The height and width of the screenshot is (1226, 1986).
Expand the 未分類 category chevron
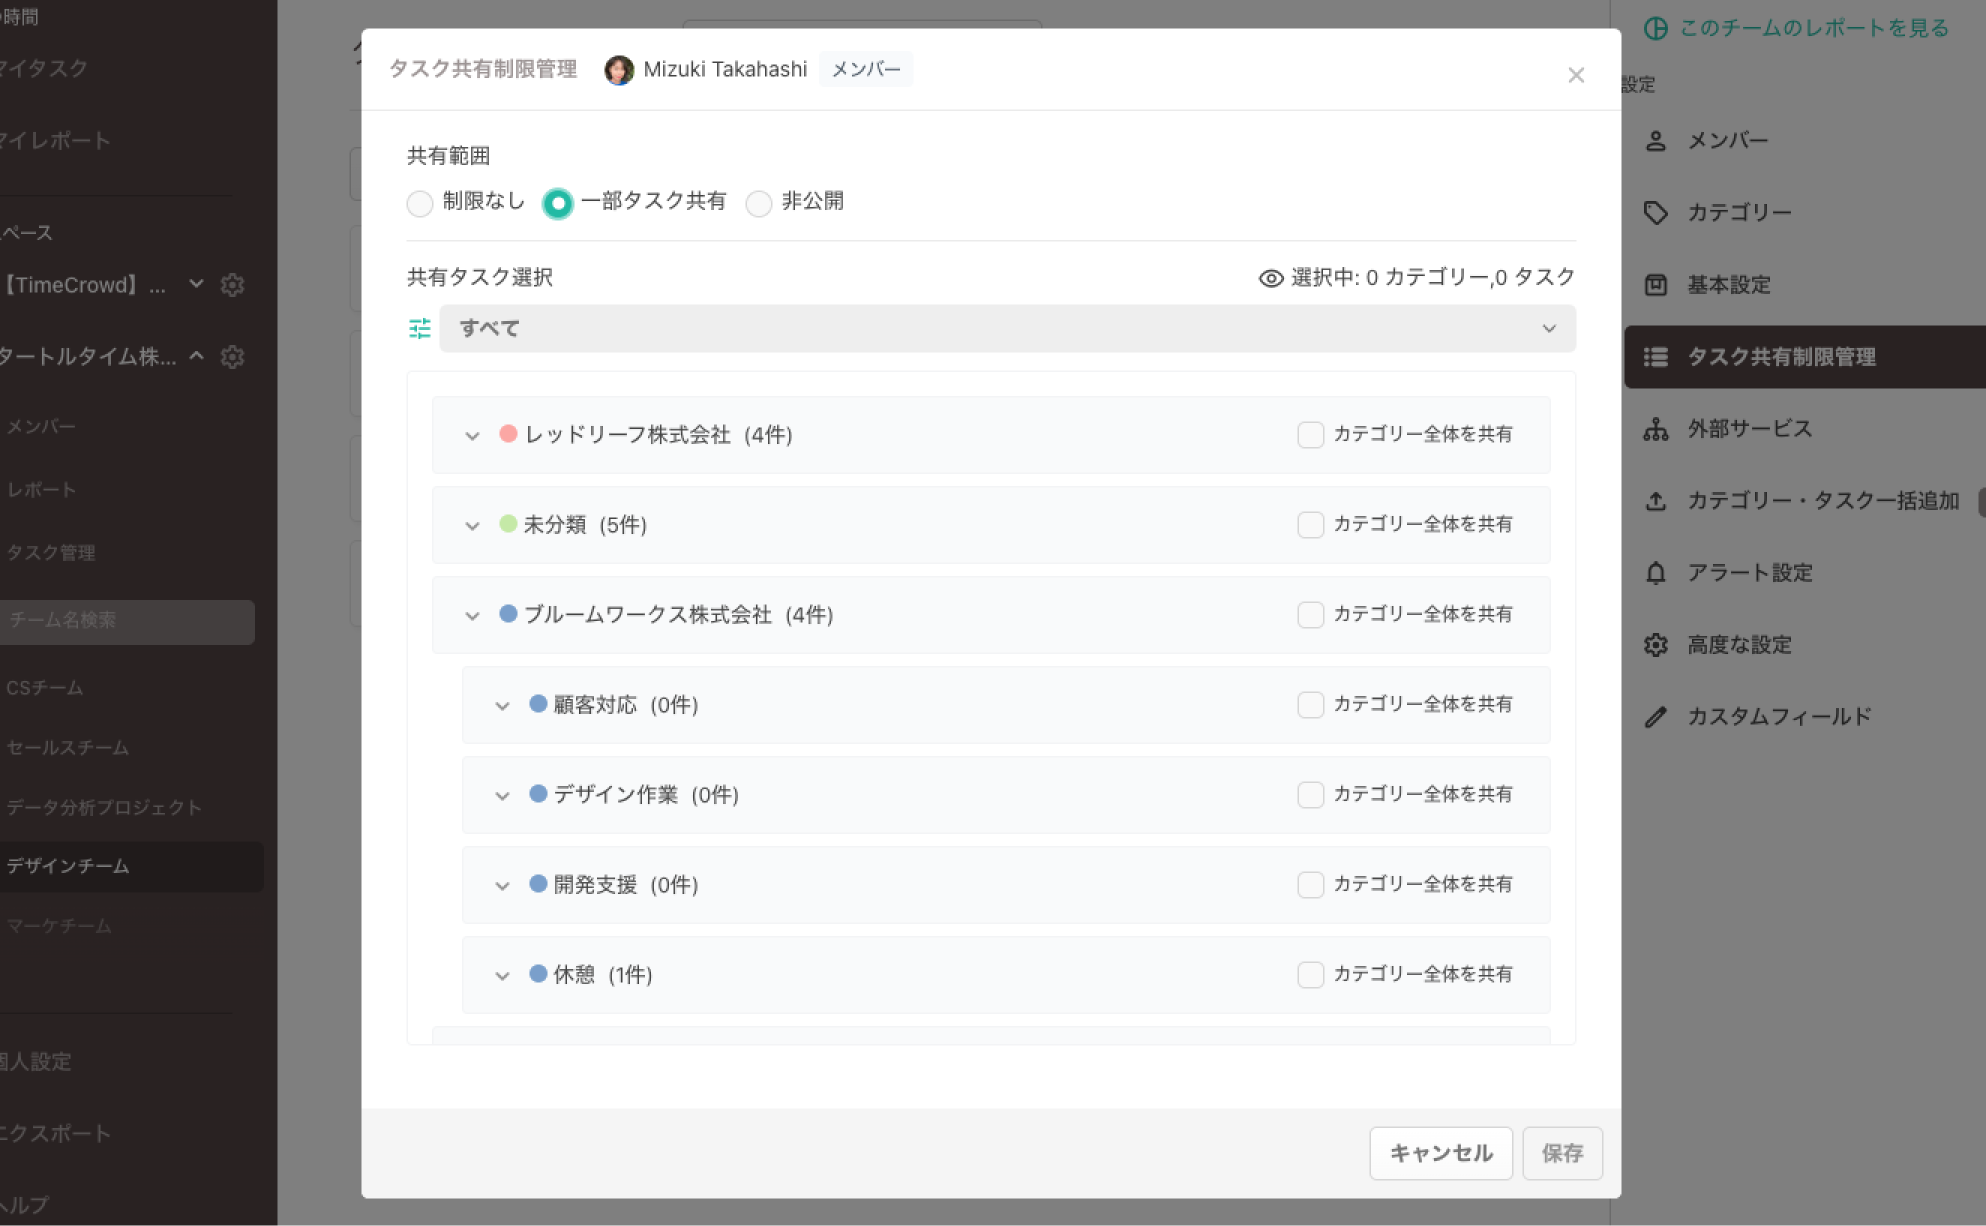pos(472,526)
